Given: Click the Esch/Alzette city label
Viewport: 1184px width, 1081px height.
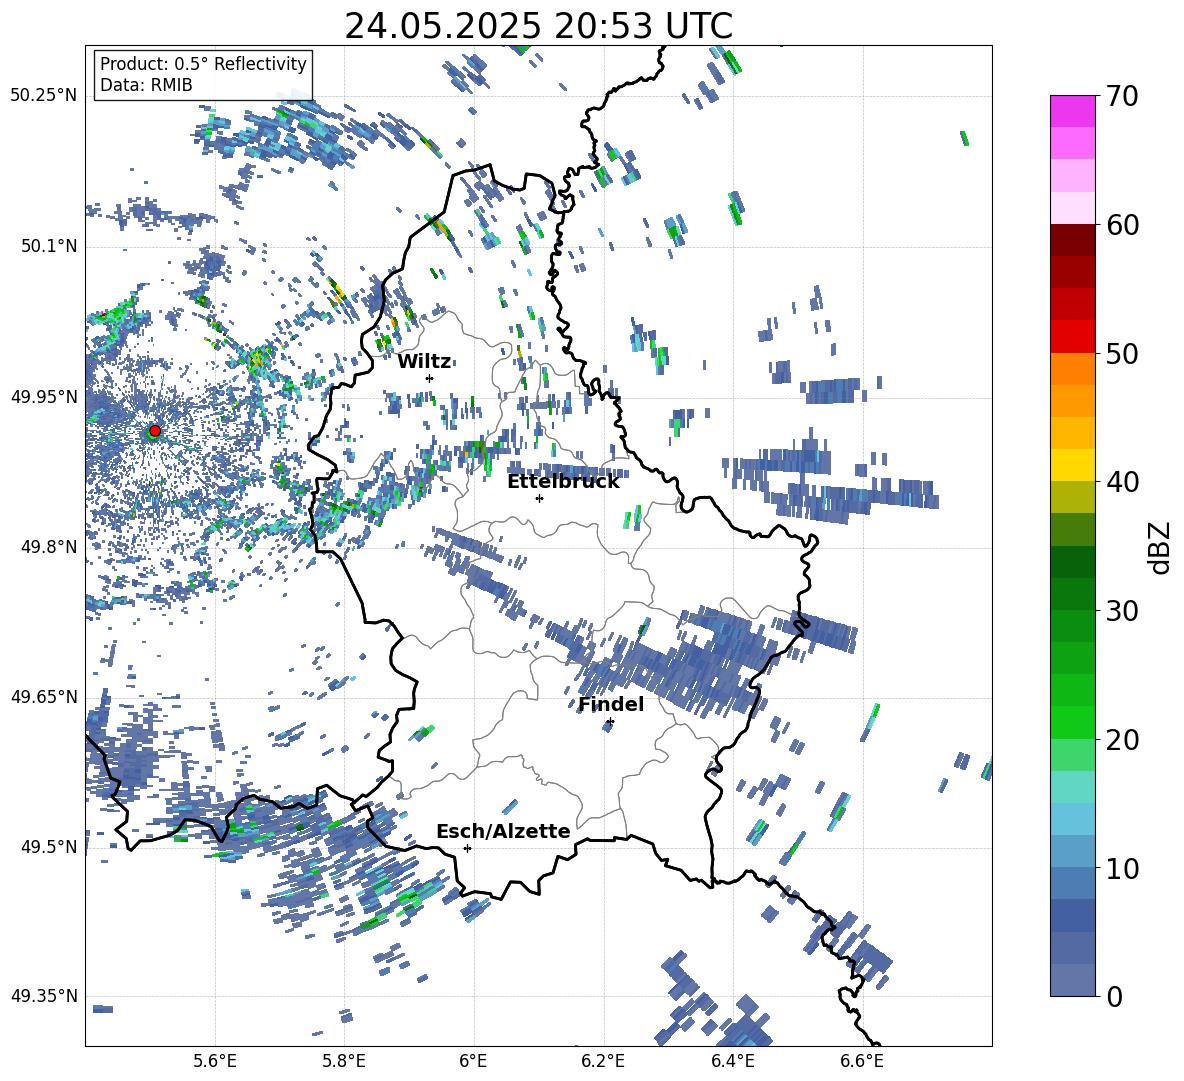Looking at the screenshot, I should 503,832.
